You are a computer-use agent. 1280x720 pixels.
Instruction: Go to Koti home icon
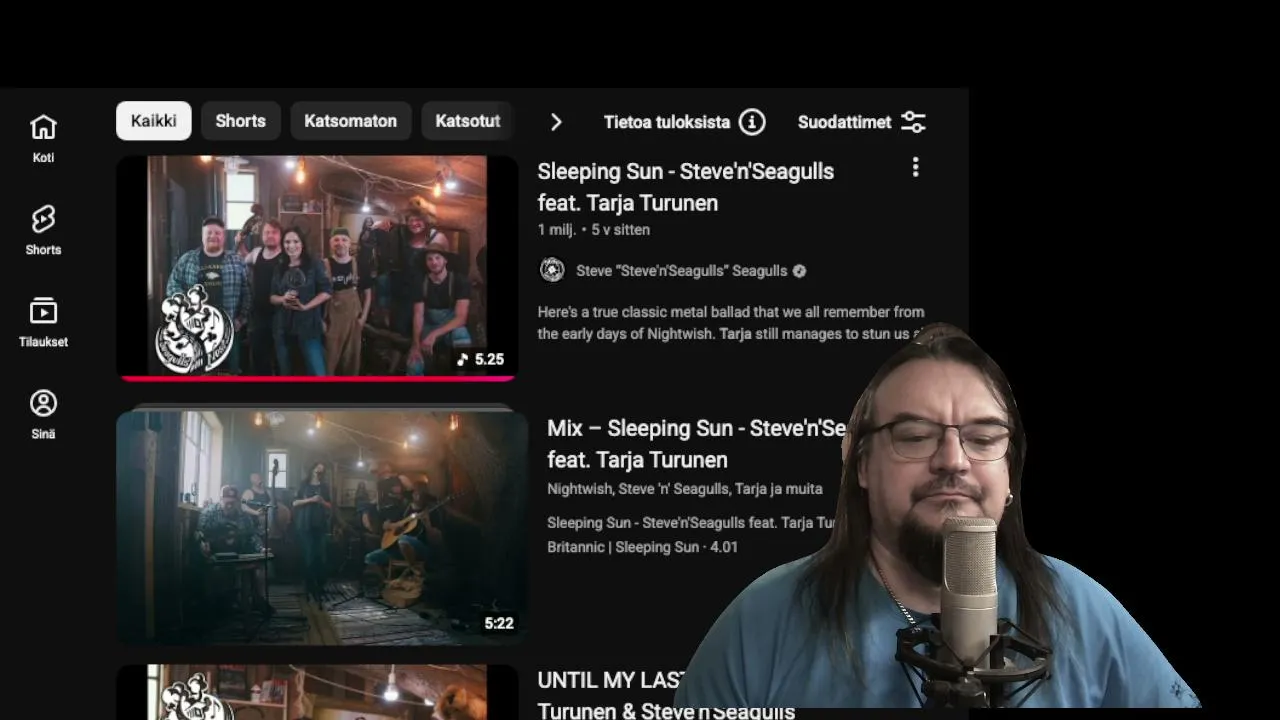click(x=43, y=127)
